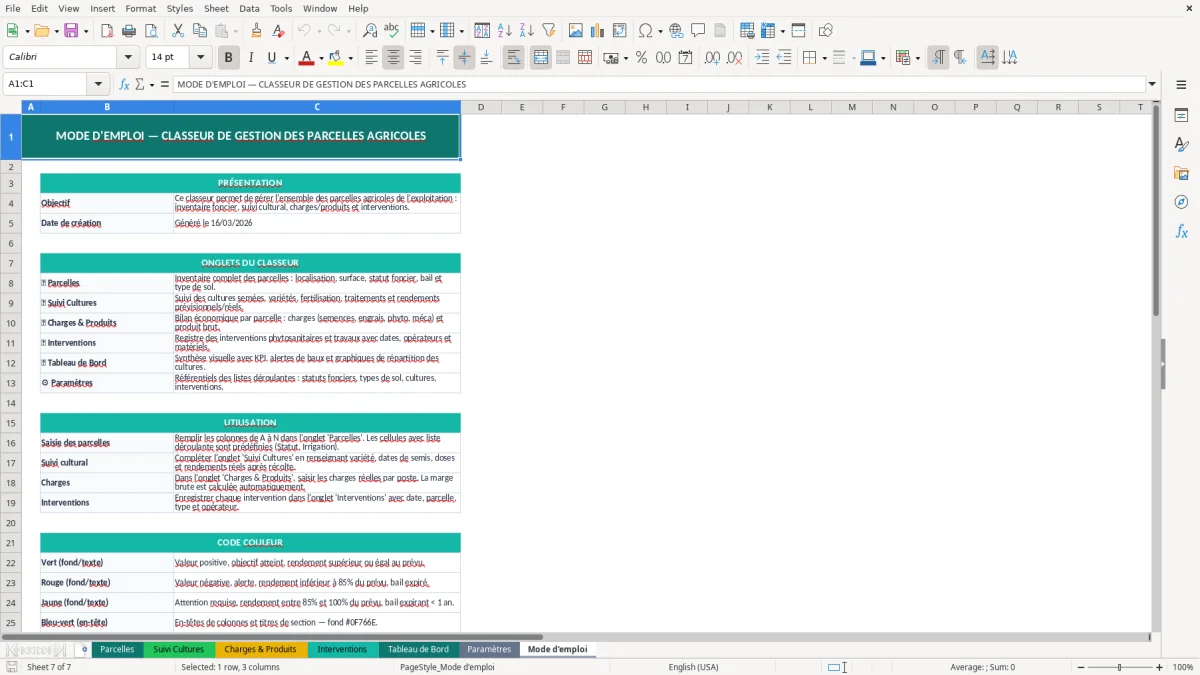The height and width of the screenshot is (675, 1200).
Task: Click the English (USA) language status
Action: 693,667
